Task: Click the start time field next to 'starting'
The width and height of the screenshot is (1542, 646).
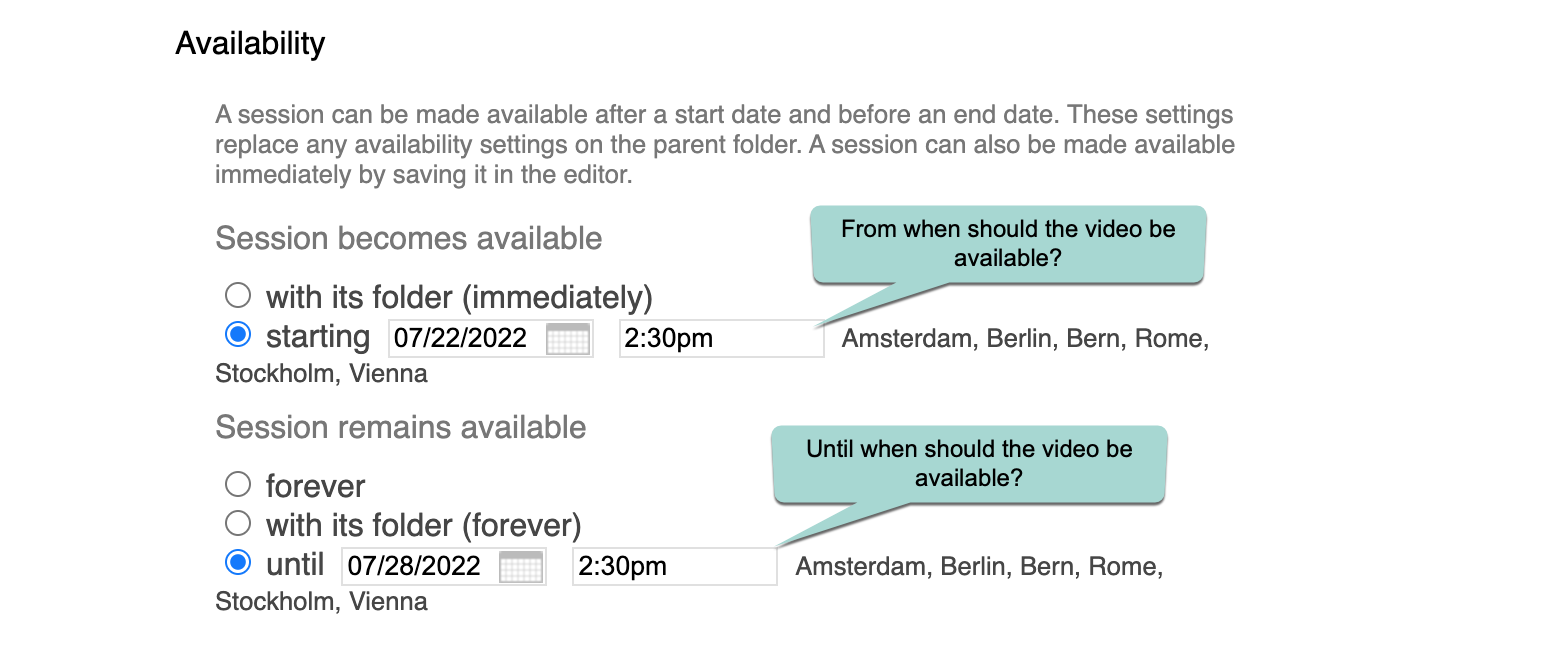Action: point(722,338)
